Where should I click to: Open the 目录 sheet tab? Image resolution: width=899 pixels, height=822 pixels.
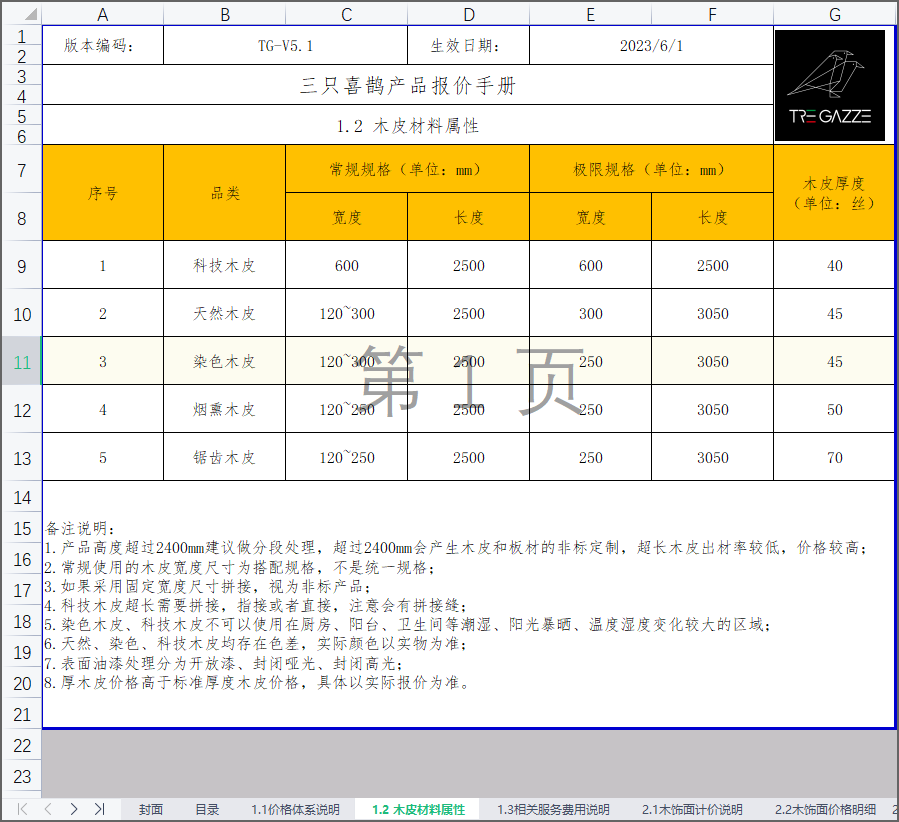tap(207, 809)
